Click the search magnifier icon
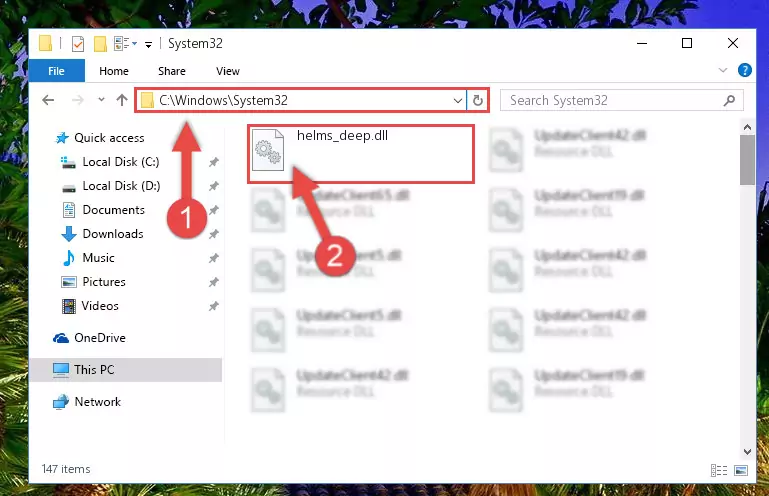 point(729,101)
